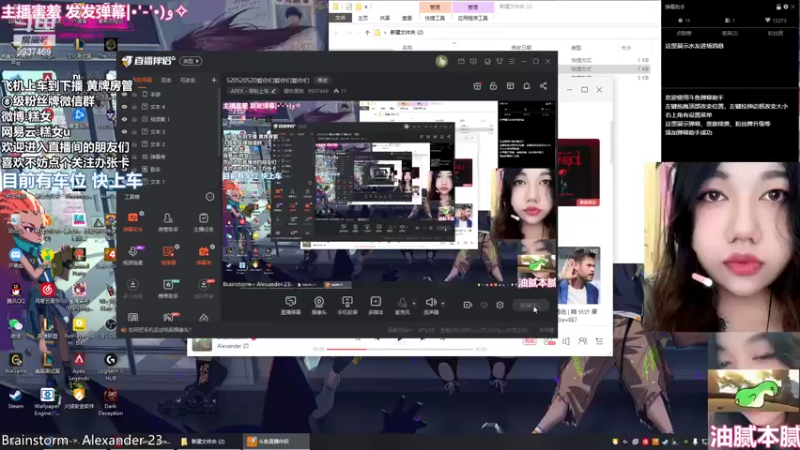Add a 多媒体 media source
This screenshot has height=450, width=800.
[x=376, y=305]
